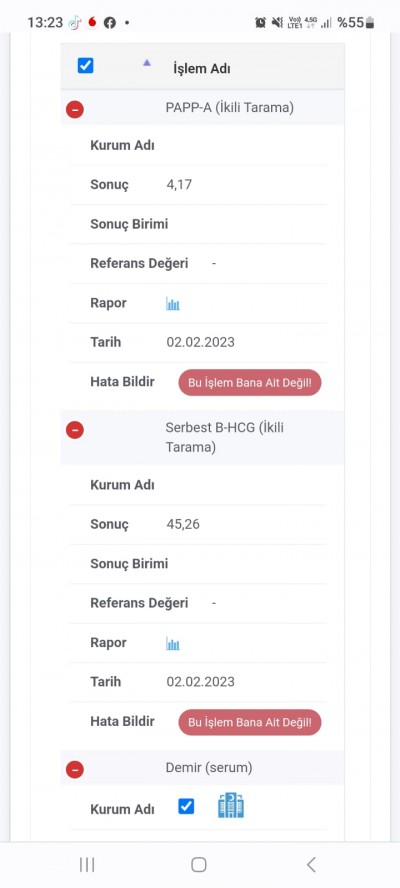Tap hospital building icon under Demir
Viewport: 400px width, 888px height.
point(231,805)
